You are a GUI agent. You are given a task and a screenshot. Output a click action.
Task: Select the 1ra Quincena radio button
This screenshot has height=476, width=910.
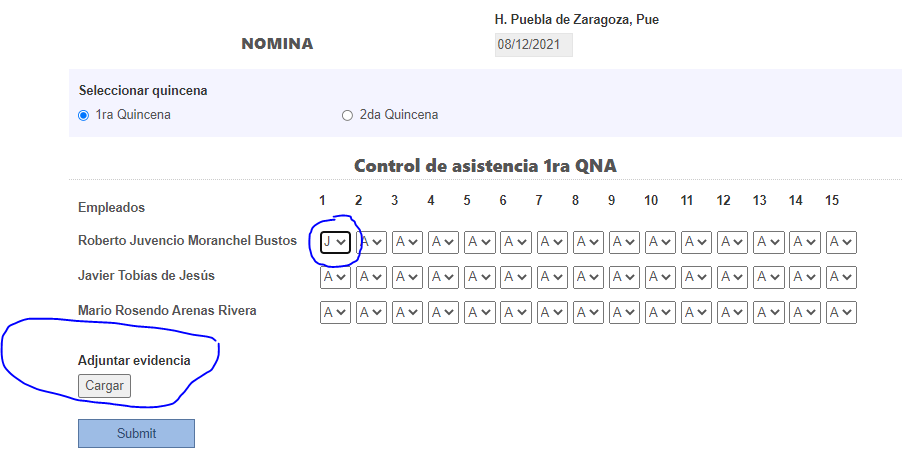(84, 115)
